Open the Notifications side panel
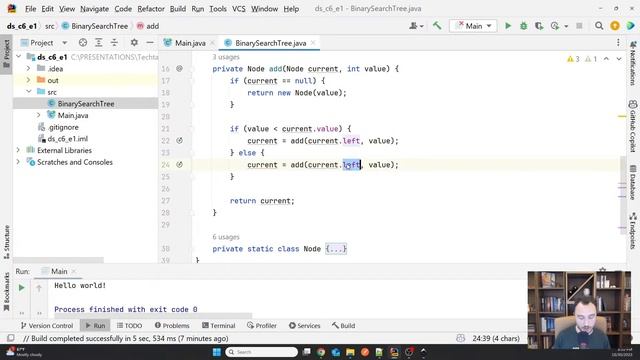640x360 pixels. [x=633, y=63]
